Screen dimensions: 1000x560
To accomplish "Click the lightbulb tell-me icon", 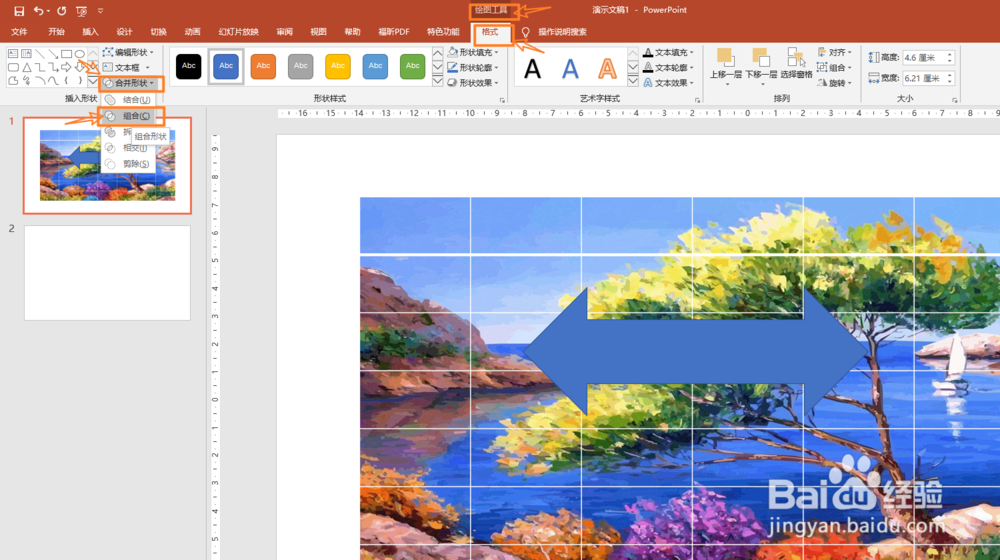I will pos(526,32).
